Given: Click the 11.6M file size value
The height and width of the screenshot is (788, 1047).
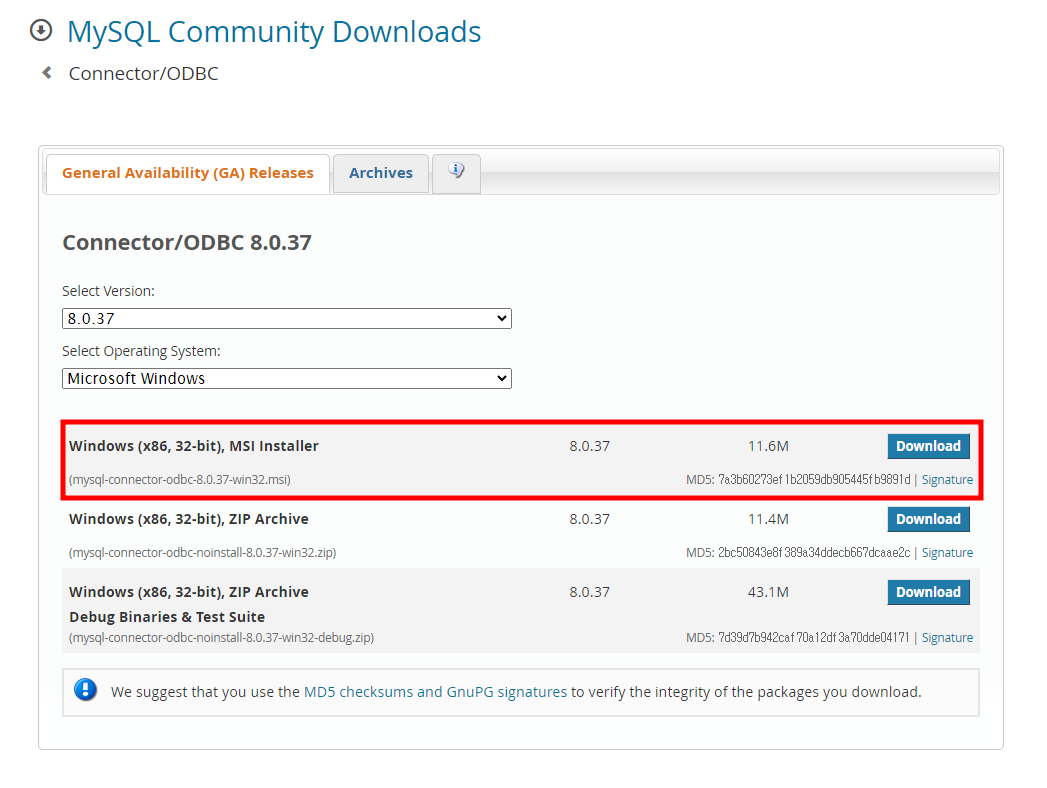Looking at the screenshot, I should click(768, 446).
